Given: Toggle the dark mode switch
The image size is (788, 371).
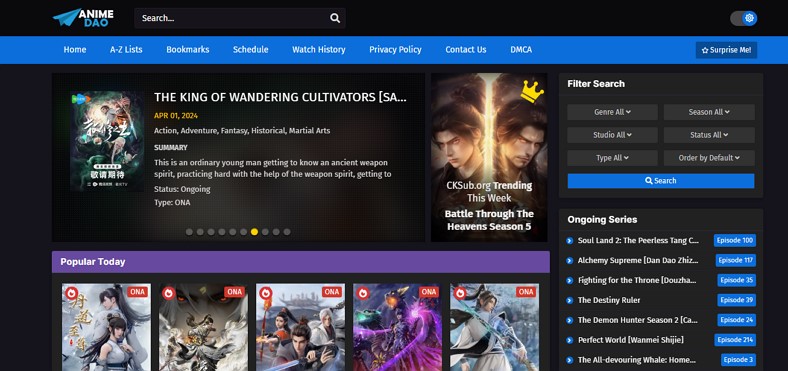Looking at the screenshot, I should (743, 18).
